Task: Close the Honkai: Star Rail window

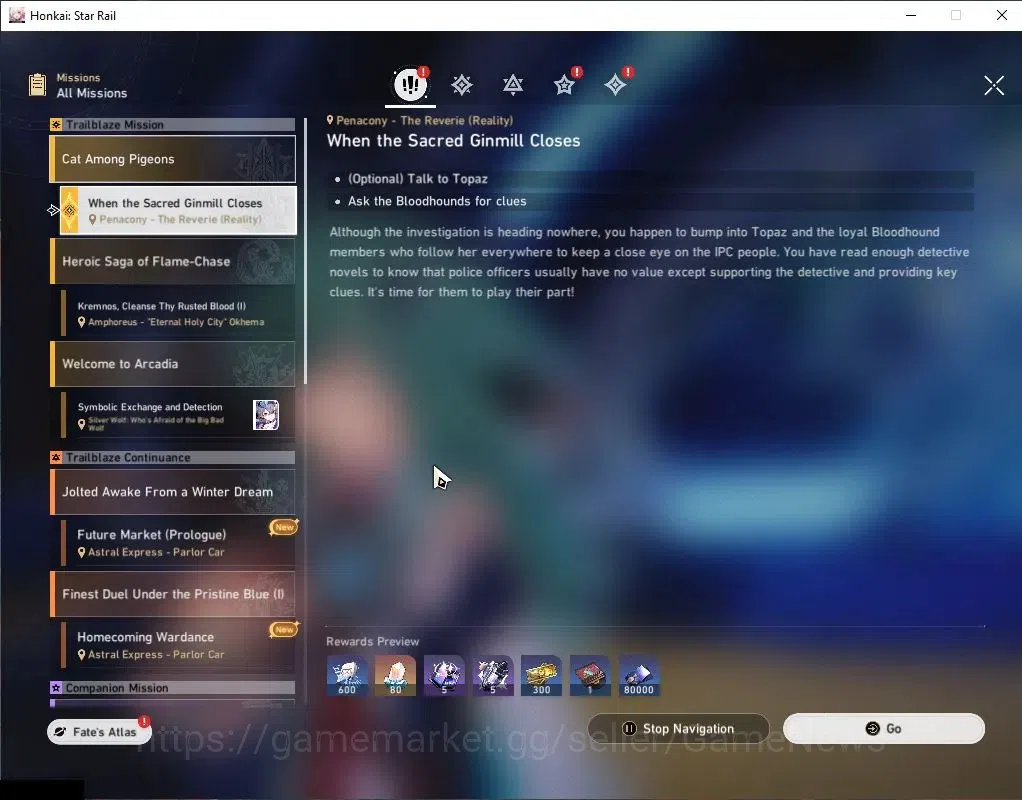Action: (1002, 15)
